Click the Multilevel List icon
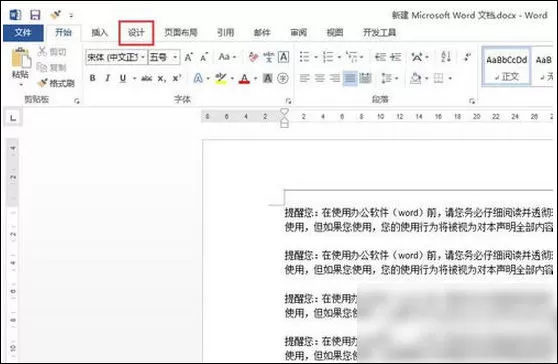Screen dimensions: 558x364 (x=352, y=57)
